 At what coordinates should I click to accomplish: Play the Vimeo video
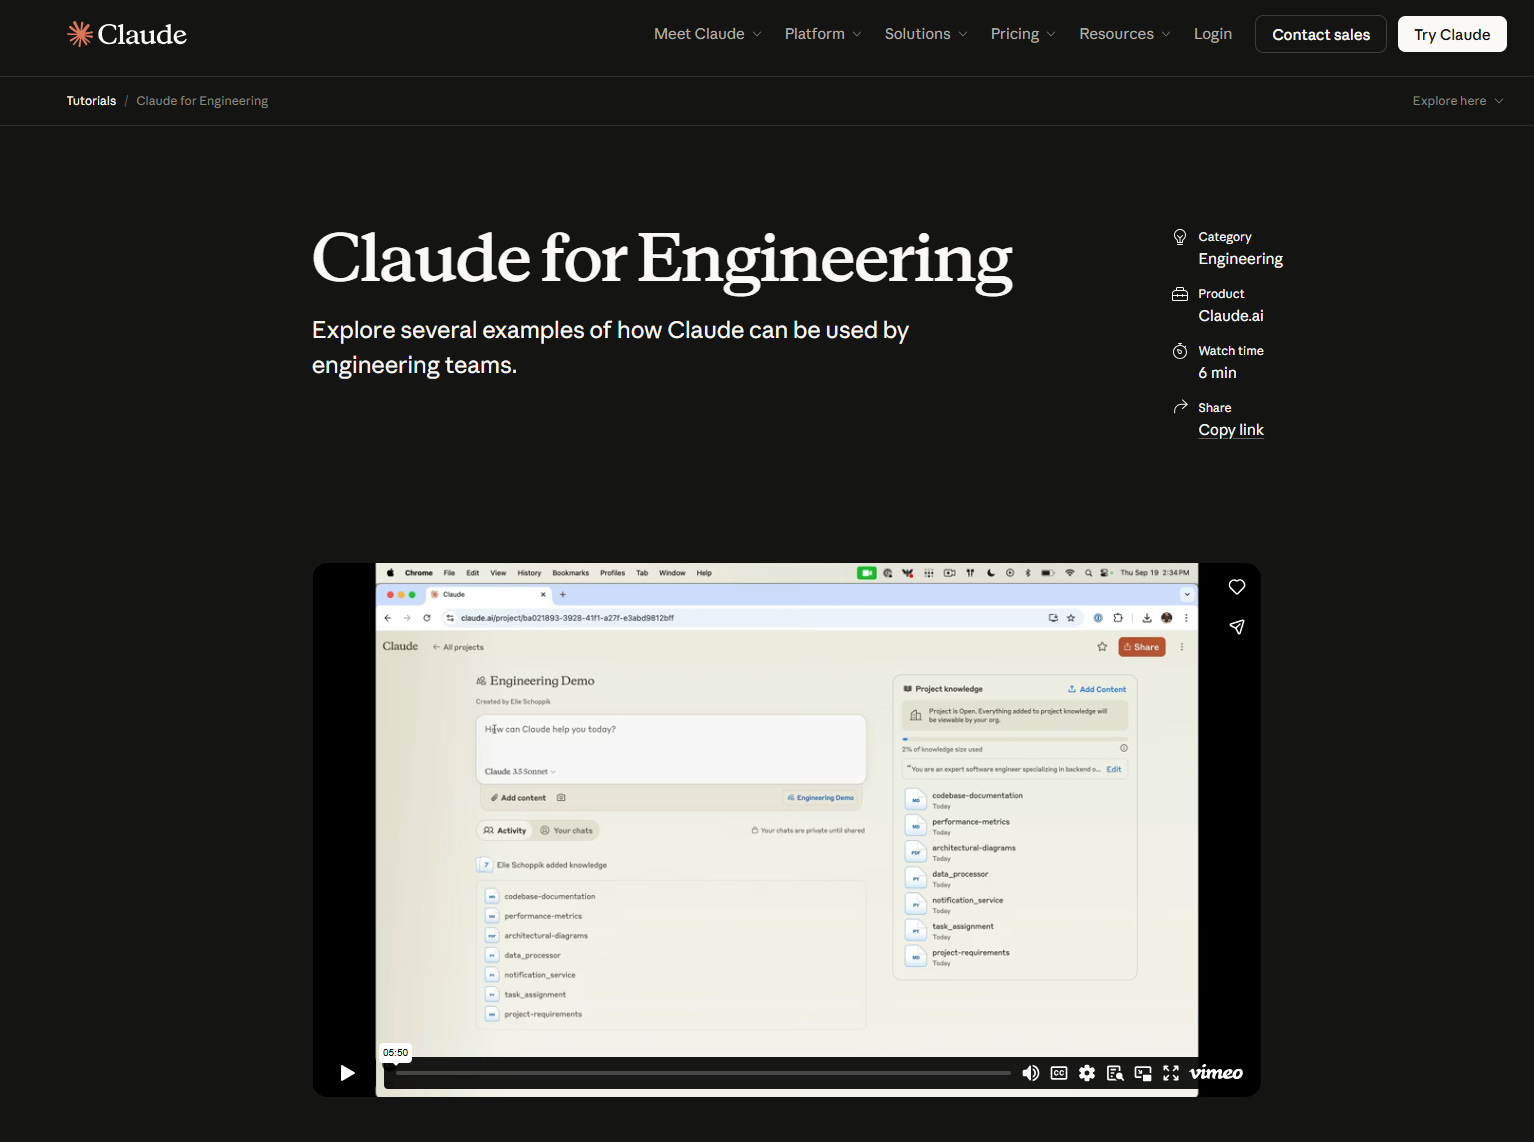tap(347, 1073)
